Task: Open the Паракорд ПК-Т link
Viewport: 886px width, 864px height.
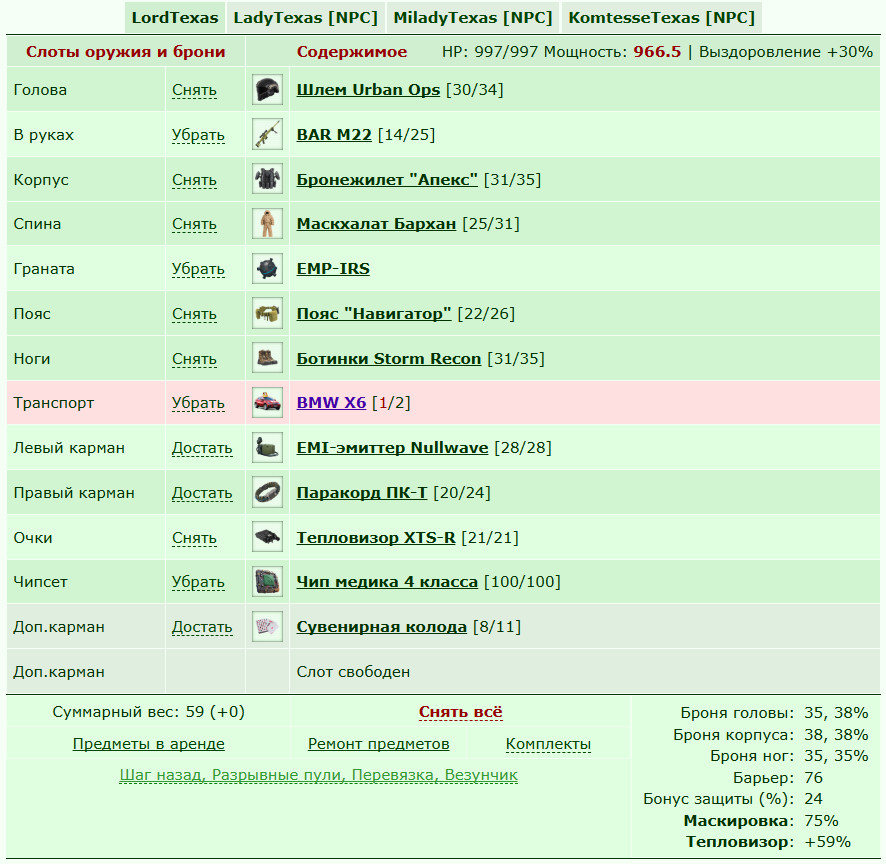Action: pyautogui.click(x=362, y=493)
